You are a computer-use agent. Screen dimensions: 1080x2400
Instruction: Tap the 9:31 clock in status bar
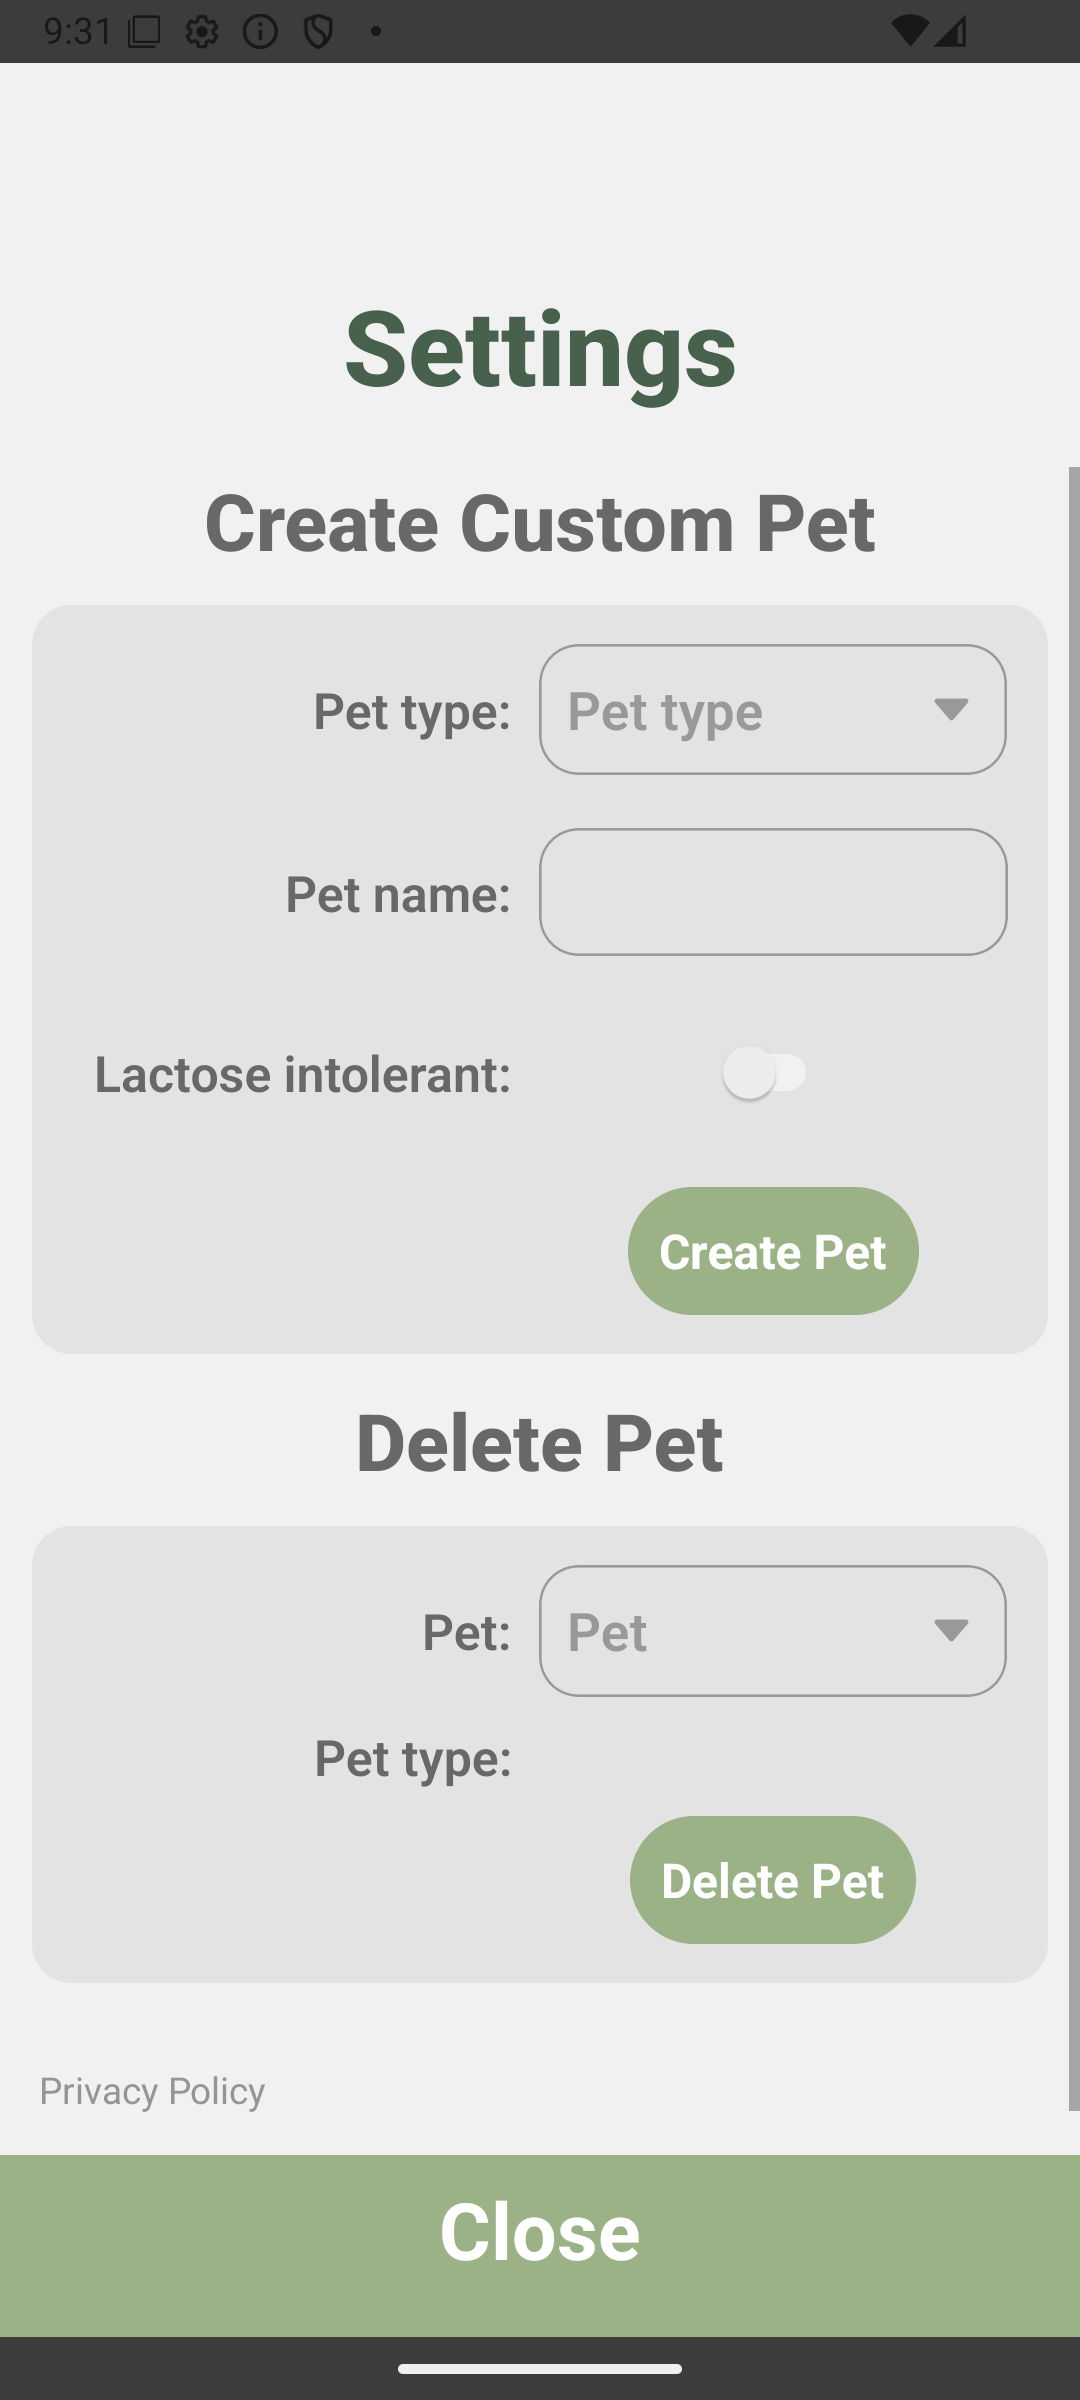point(78,32)
